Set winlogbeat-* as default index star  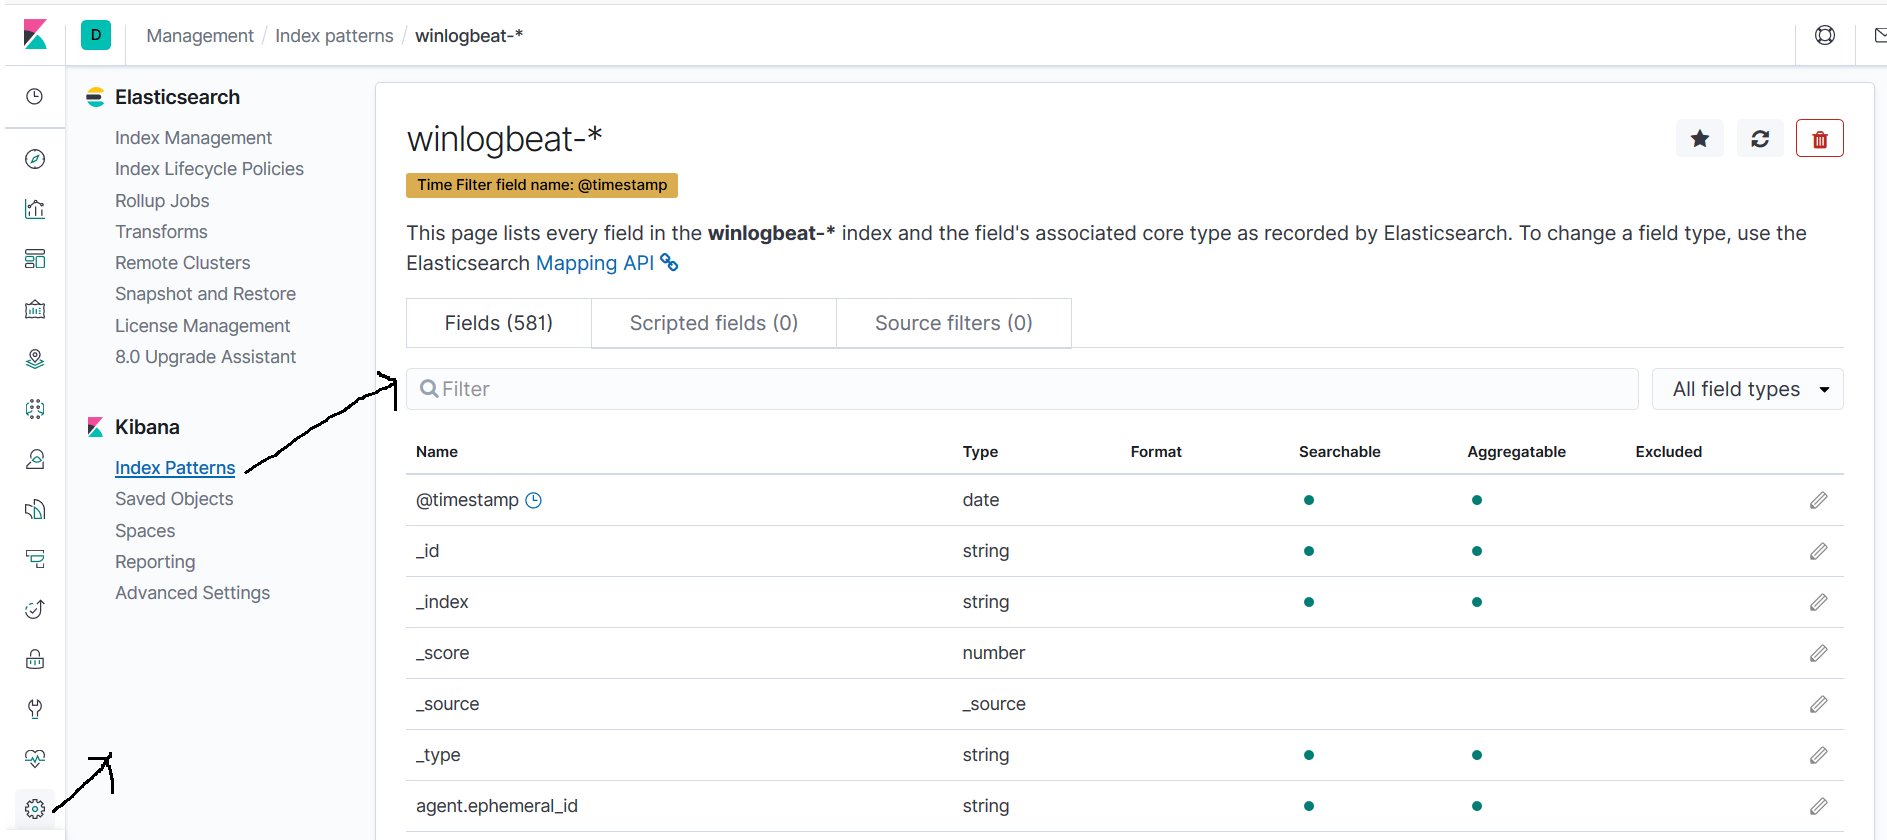(x=1700, y=139)
